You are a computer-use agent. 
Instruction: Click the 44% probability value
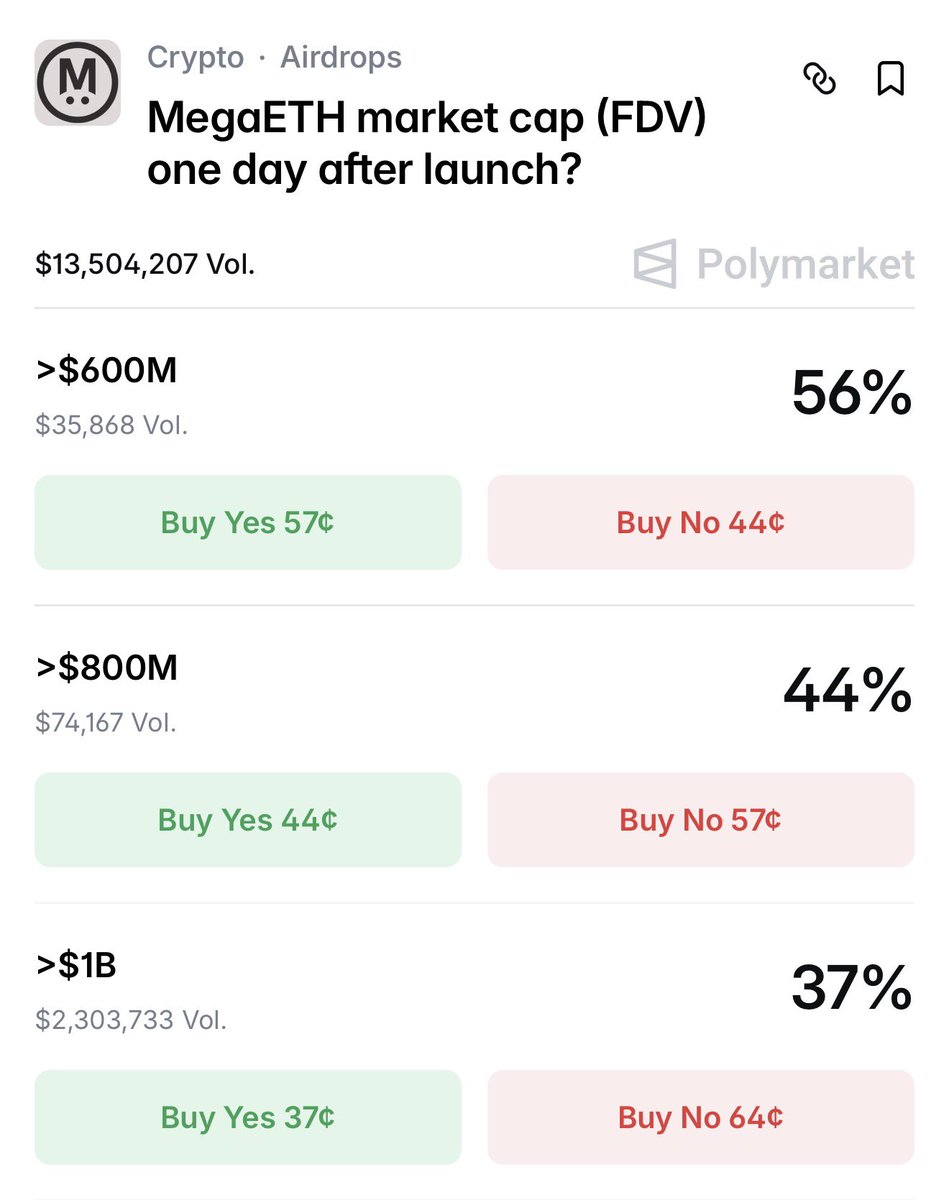point(847,690)
